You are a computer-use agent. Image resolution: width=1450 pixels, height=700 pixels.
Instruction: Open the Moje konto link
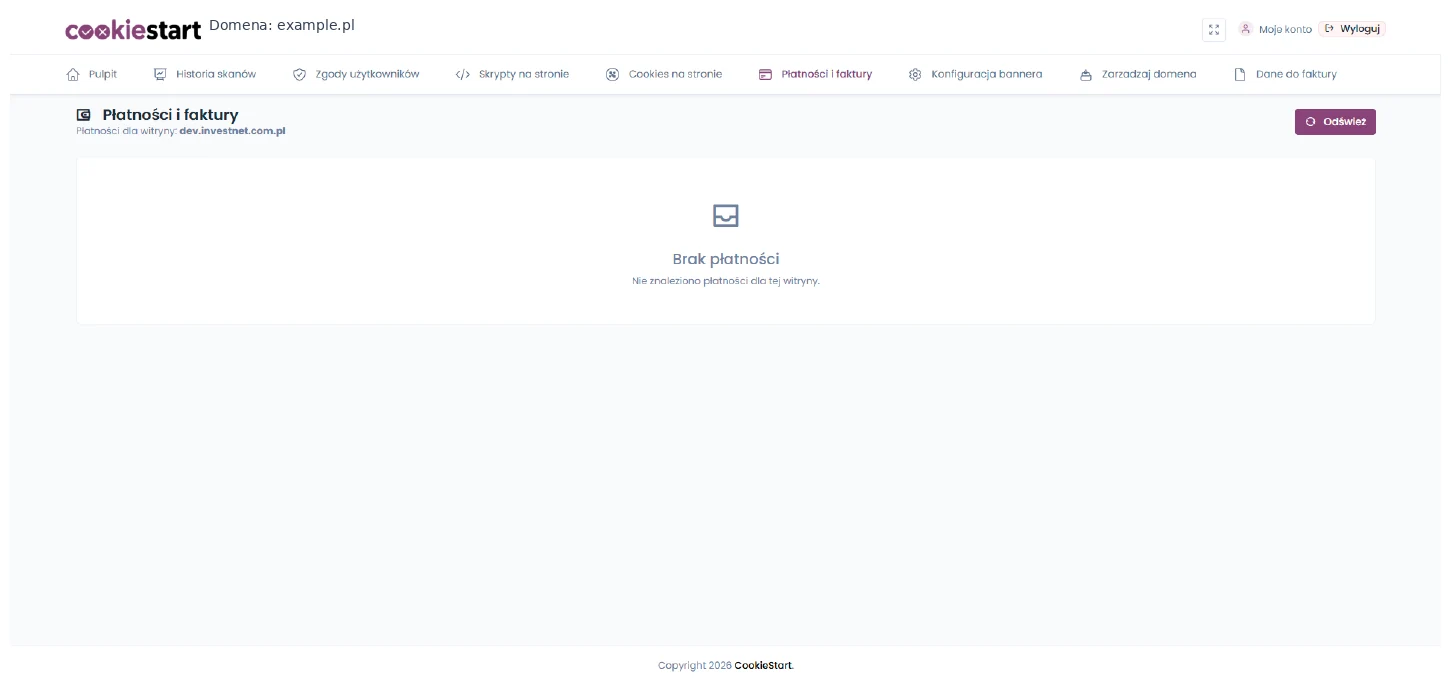click(1285, 29)
